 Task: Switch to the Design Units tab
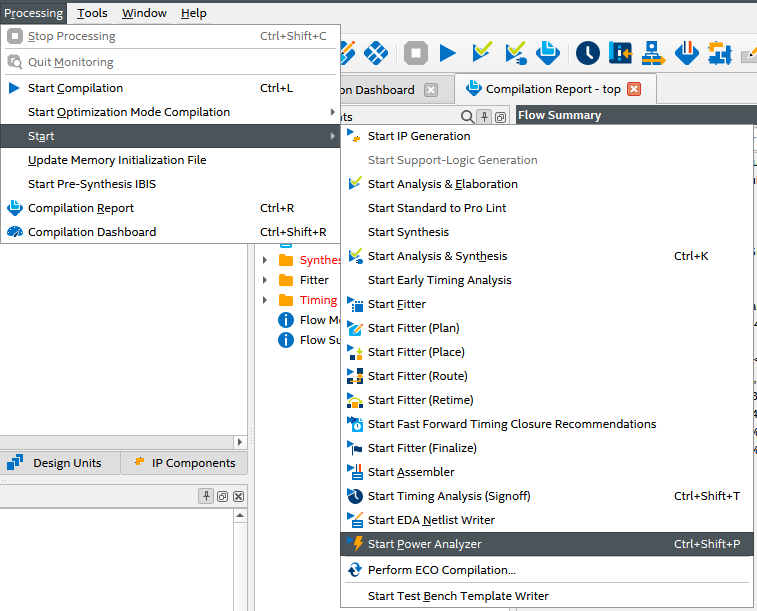click(58, 463)
